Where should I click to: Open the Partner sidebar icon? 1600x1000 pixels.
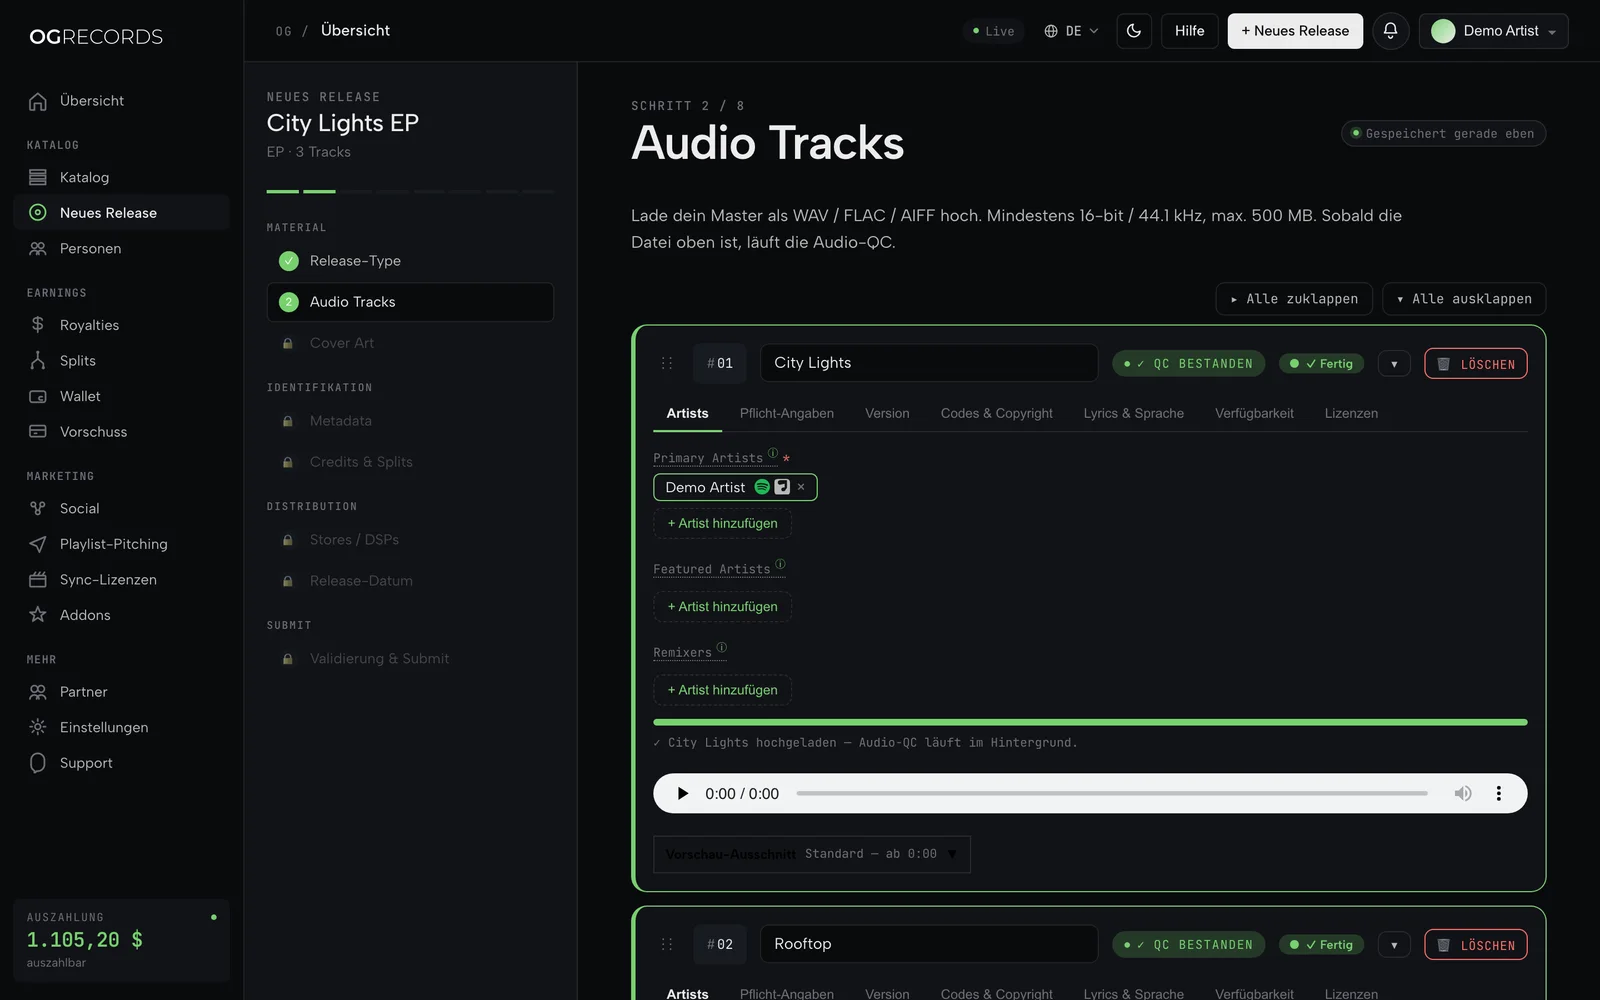click(38, 692)
